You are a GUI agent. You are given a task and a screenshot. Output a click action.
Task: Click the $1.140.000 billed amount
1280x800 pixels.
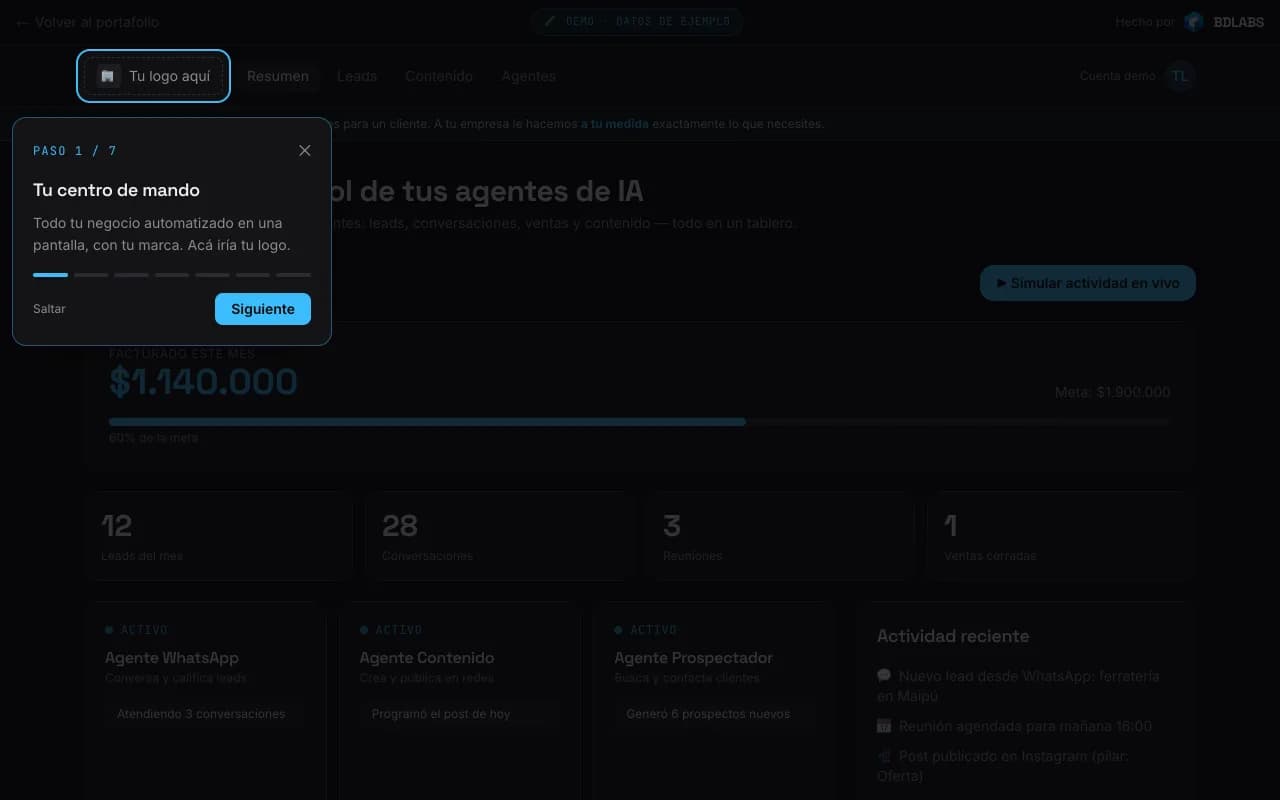(203, 382)
